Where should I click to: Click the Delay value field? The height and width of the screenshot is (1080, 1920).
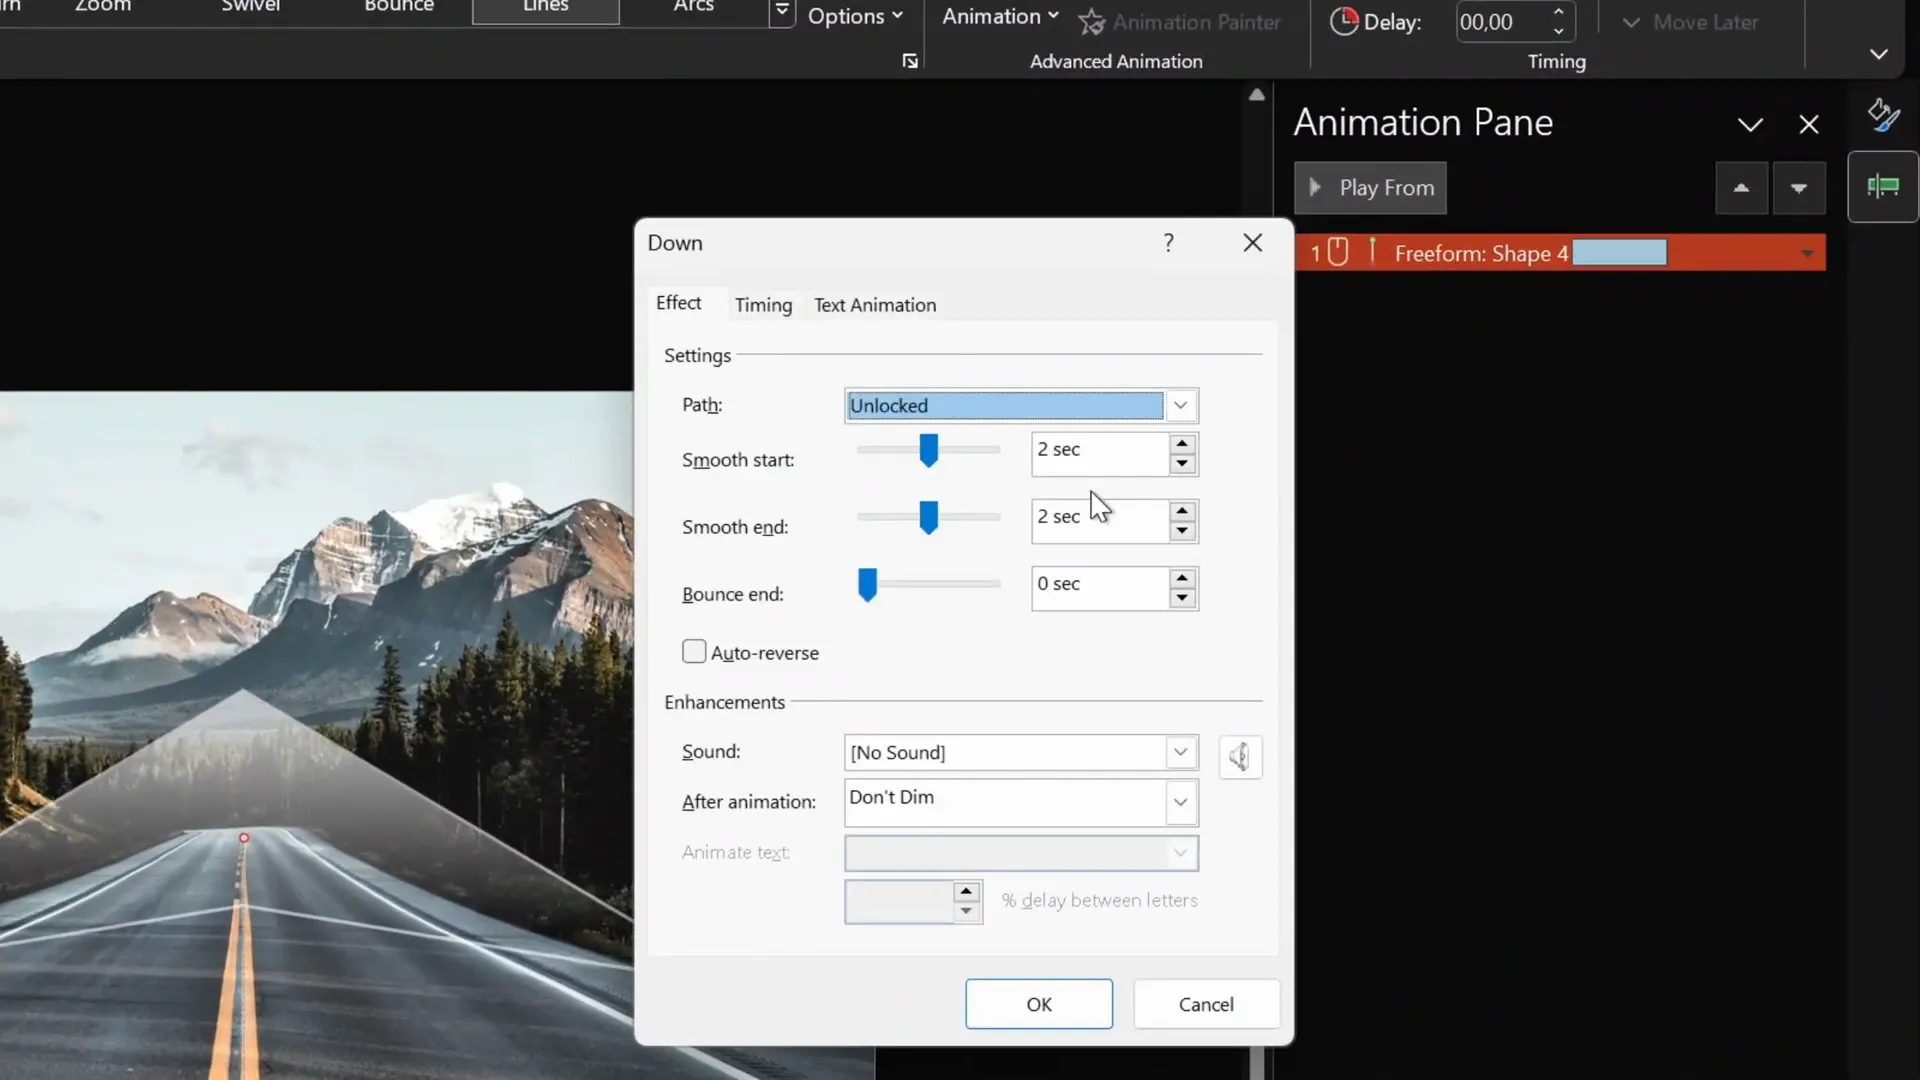pos(1500,22)
